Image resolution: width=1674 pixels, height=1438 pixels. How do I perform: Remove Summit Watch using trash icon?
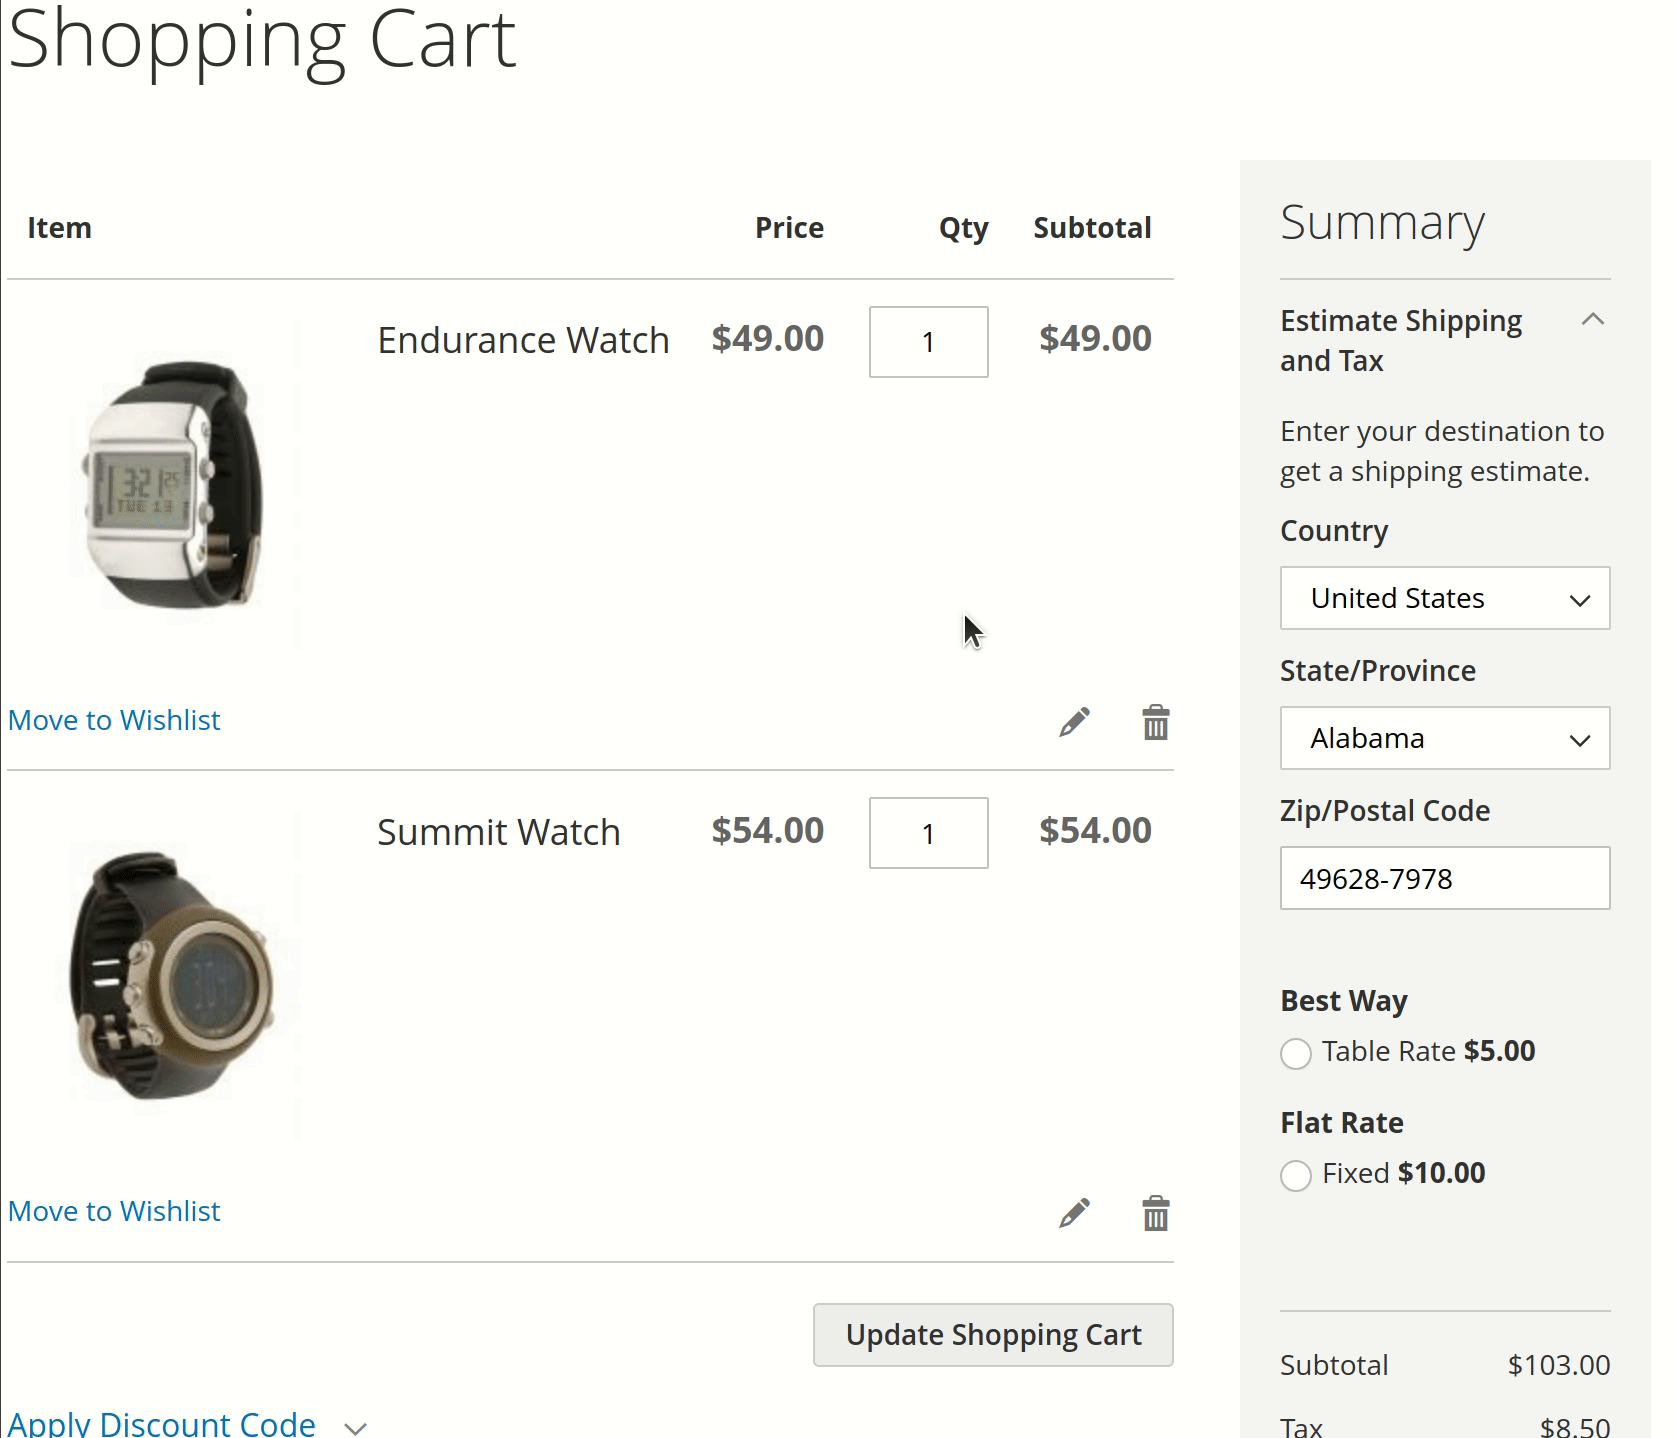1155,1213
